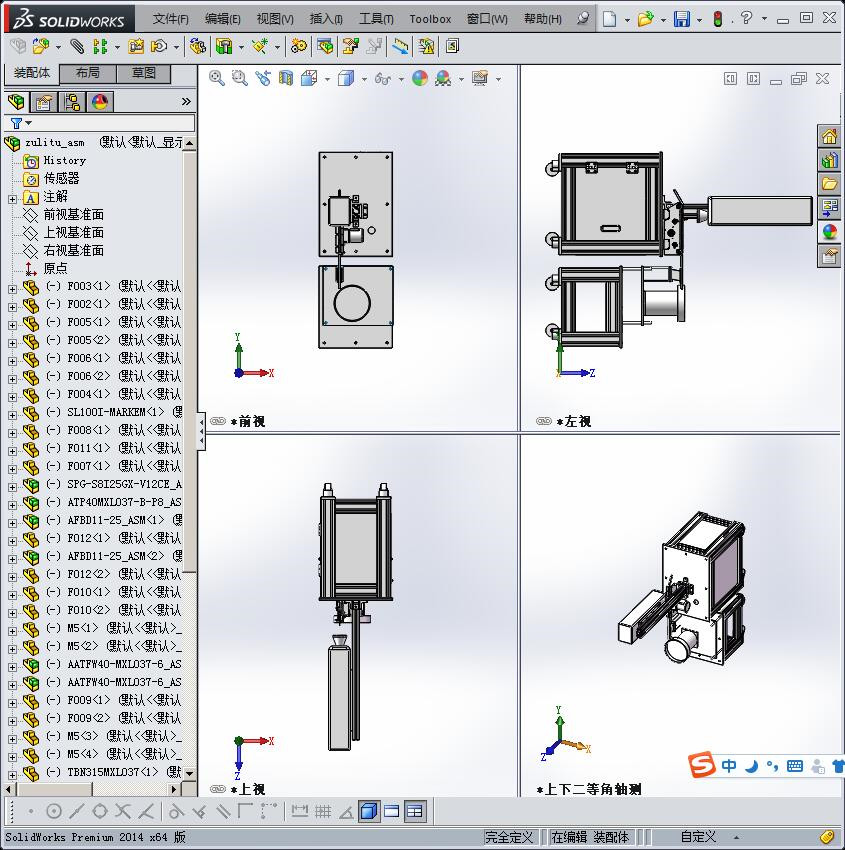Open the Display Style dropdown arrow

coord(364,80)
